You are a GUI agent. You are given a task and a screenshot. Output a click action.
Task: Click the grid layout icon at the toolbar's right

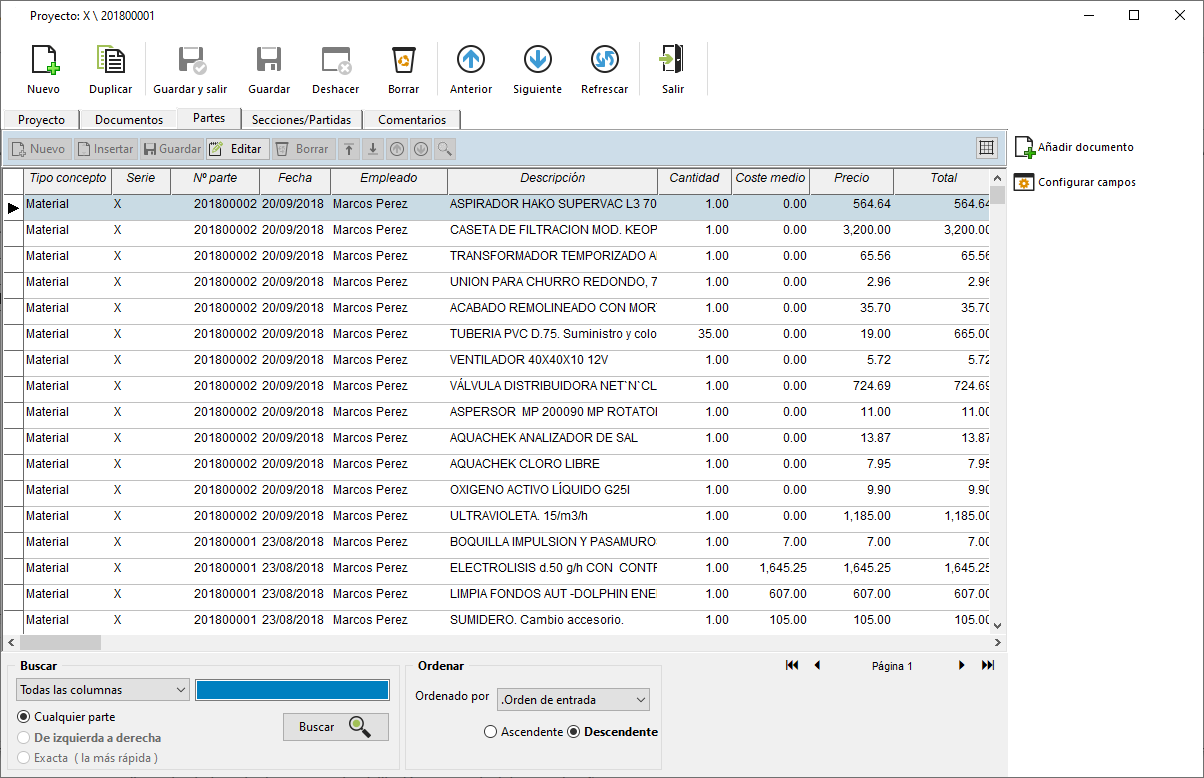(x=987, y=148)
